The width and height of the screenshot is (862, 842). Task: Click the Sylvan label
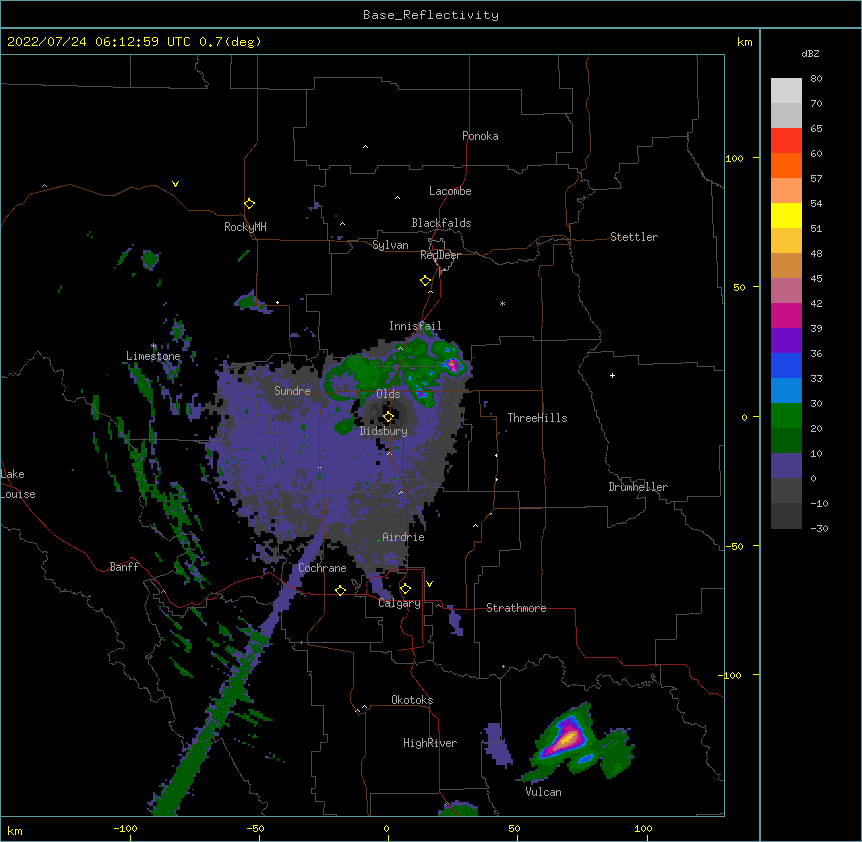point(390,245)
